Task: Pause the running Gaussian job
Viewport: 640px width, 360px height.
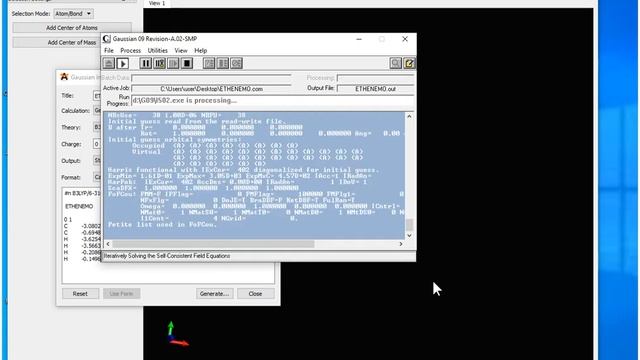Action: [x=146, y=63]
